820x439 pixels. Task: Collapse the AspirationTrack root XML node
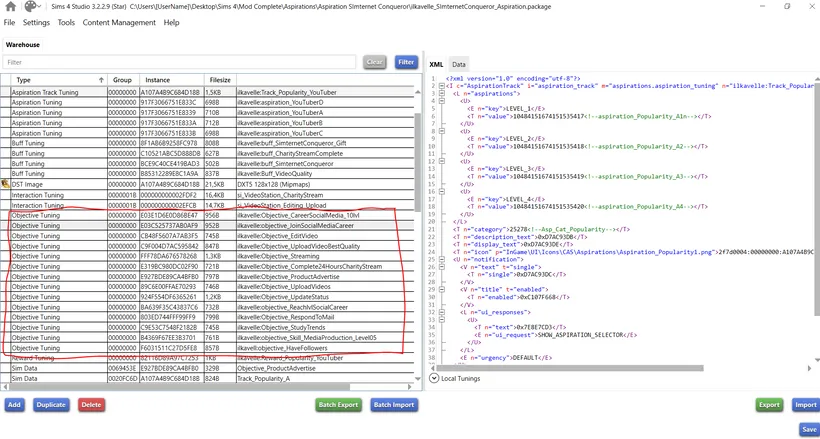point(442,86)
